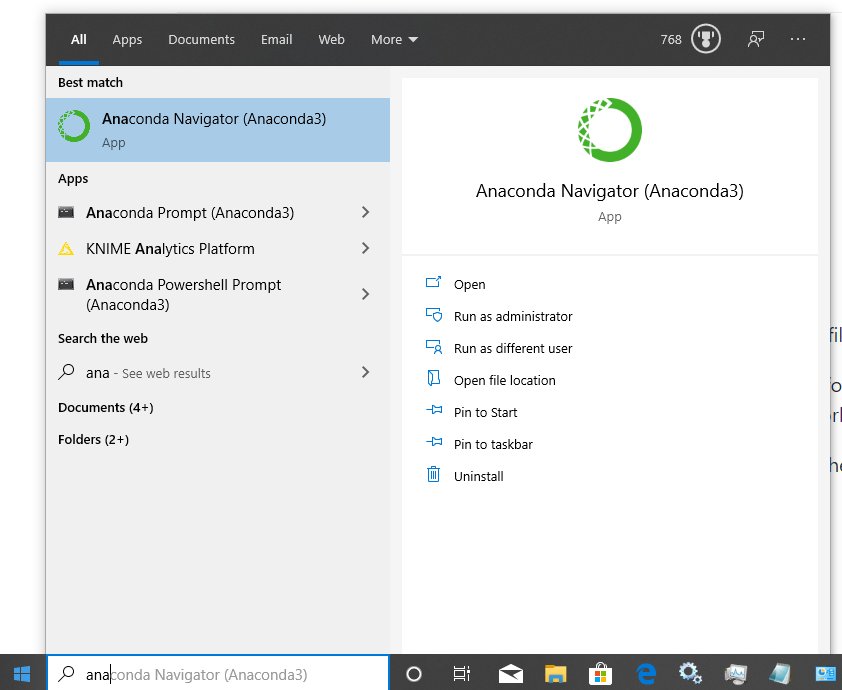Expand Anaconda Powershell Prompt options arrow
Image resolution: width=842 pixels, height=690 pixels.
tap(366, 294)
